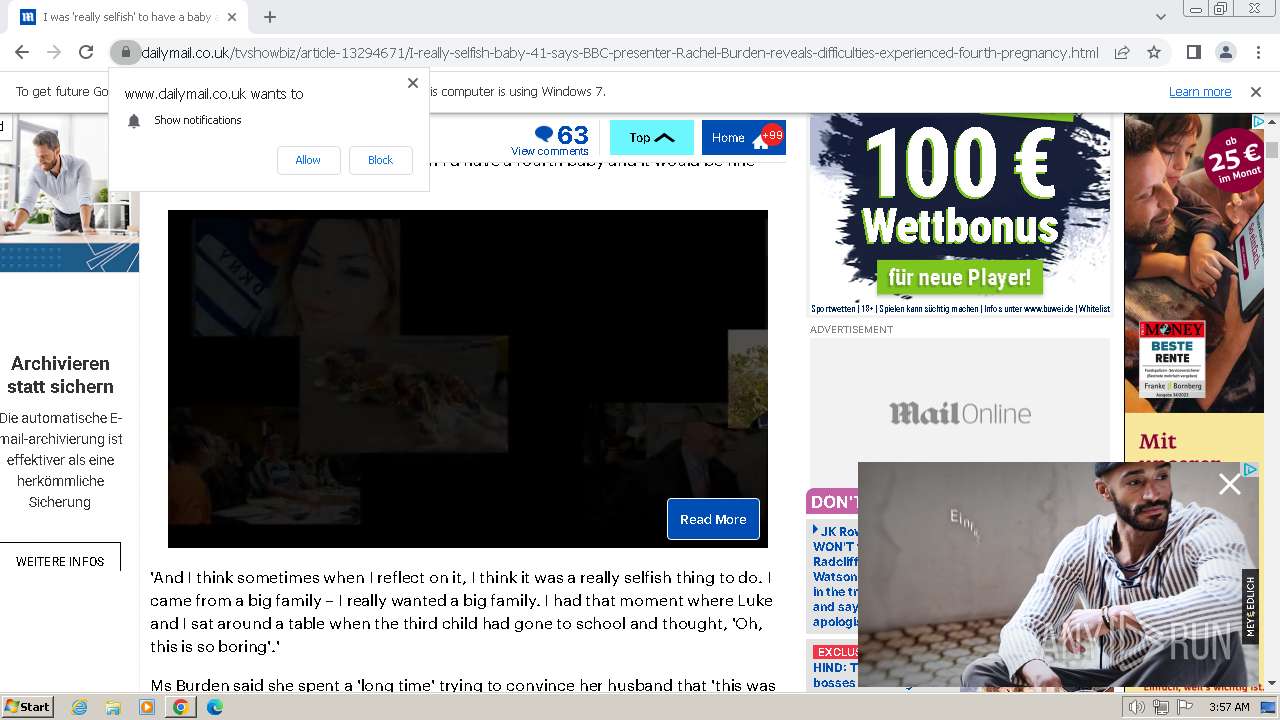This screenshot has height=720, width=1280.
Task: Switch to Chrome in the taskbar
Action: 181,707
